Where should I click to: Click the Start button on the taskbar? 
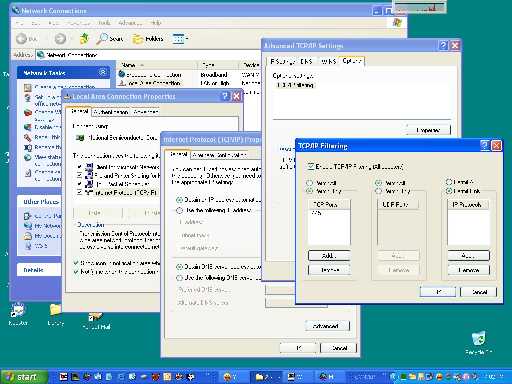click(x=23, y=377)
